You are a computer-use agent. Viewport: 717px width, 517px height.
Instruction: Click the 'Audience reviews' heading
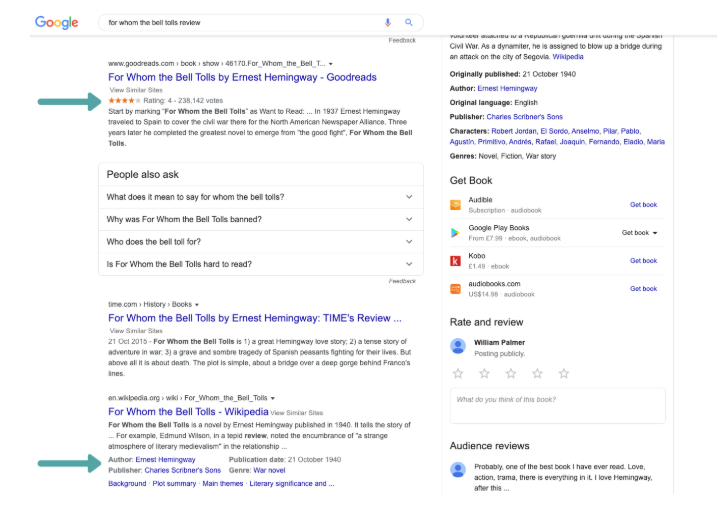(x=489, y=446)
